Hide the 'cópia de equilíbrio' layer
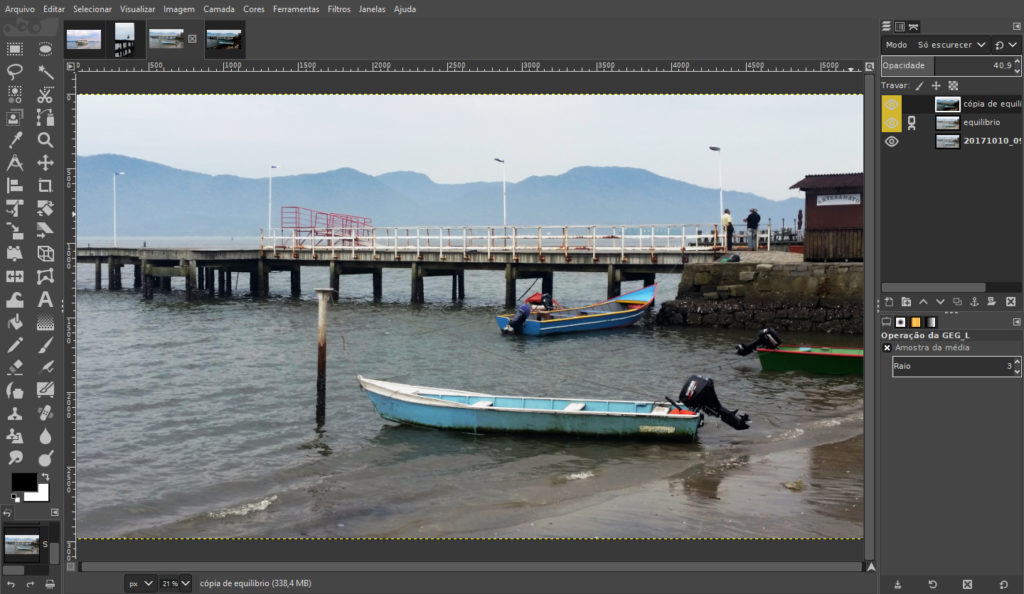The width and height of the screenshot is (1024, 594). [891, 104]
